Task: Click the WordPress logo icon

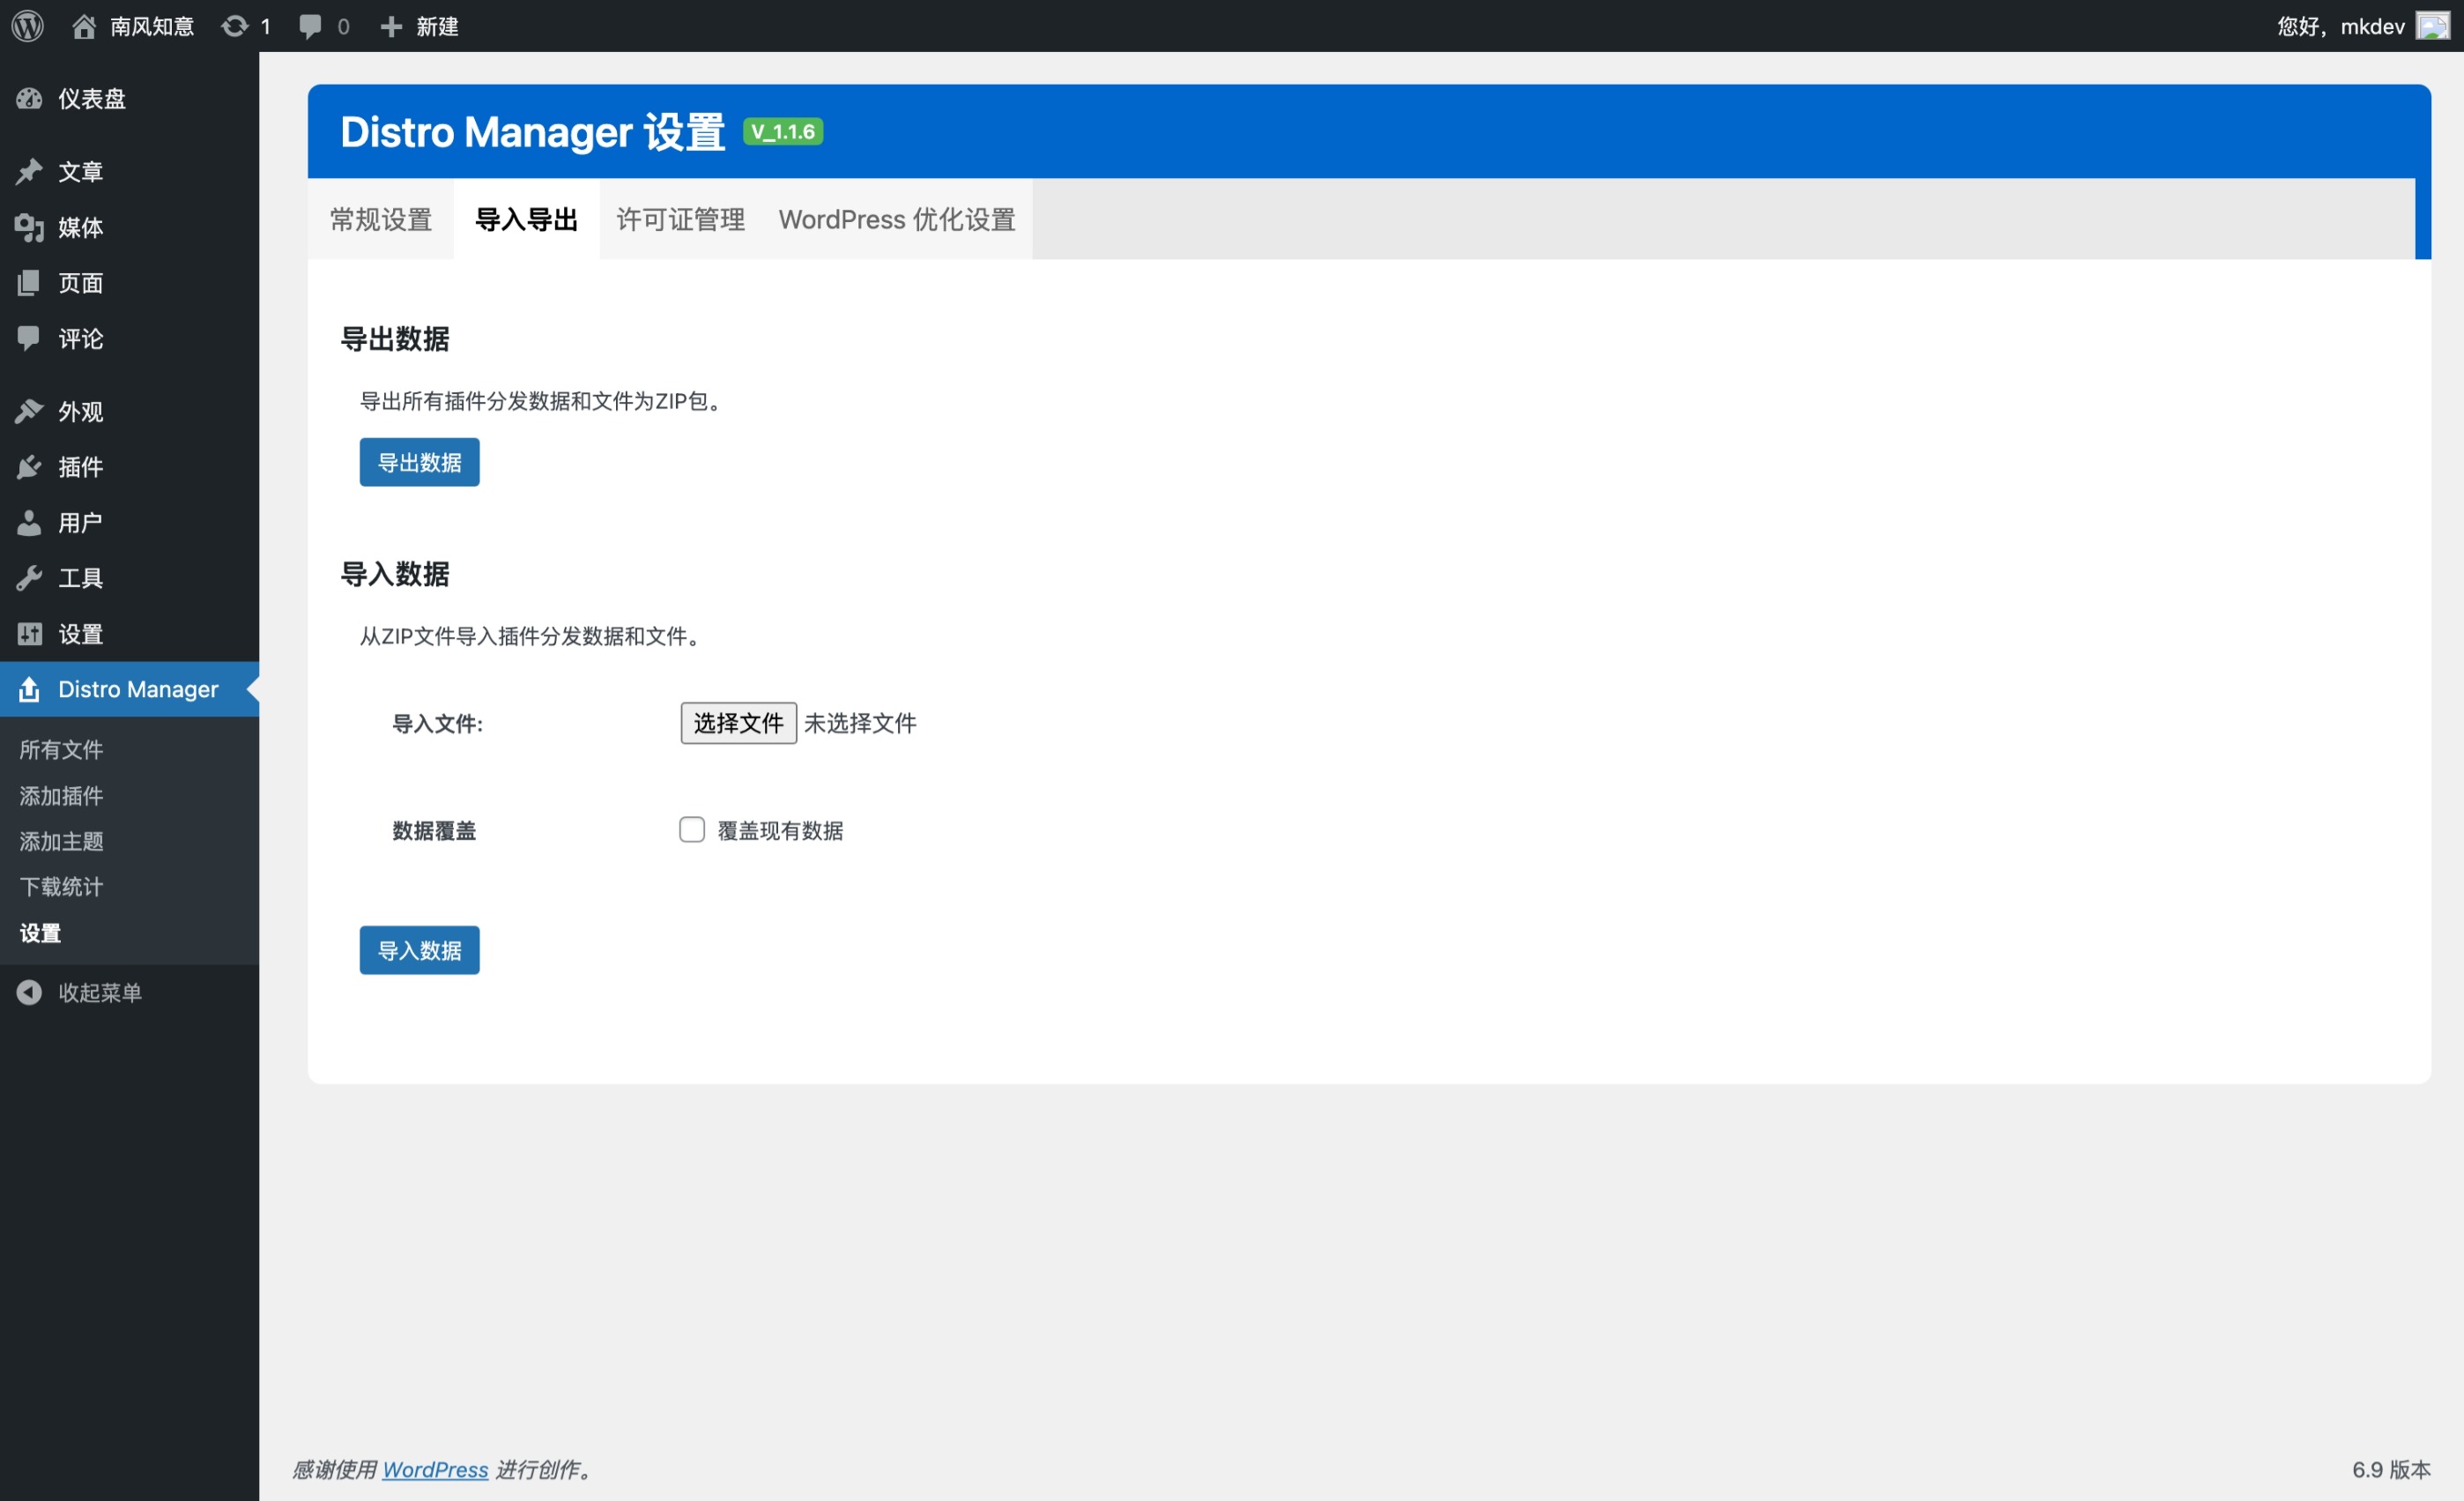Action: pyautogui.click(x=27, y=26)
